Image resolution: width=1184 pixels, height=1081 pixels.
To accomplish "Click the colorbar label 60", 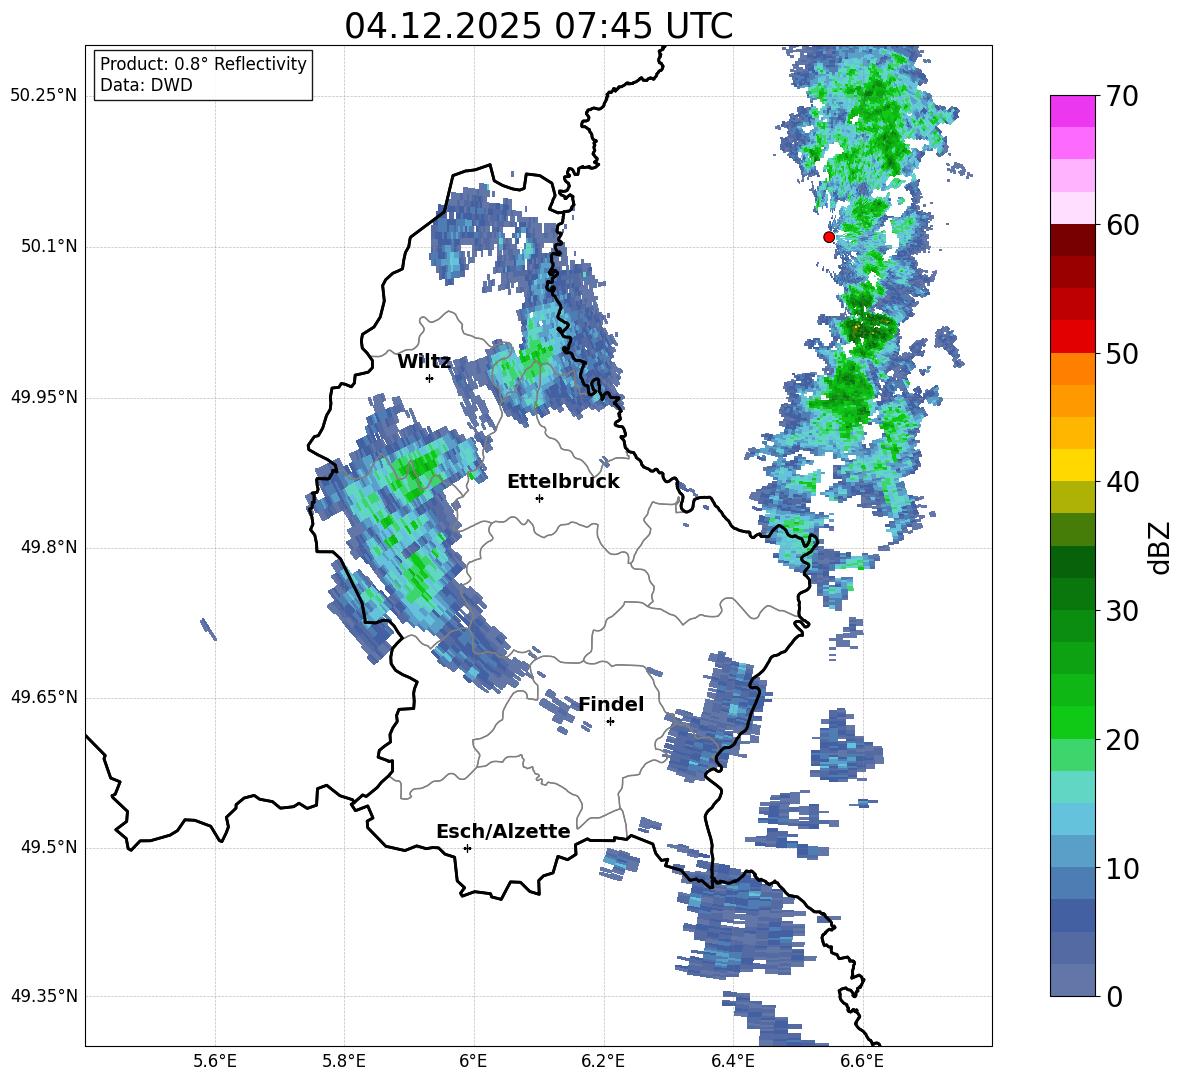I will (1122, 225).
